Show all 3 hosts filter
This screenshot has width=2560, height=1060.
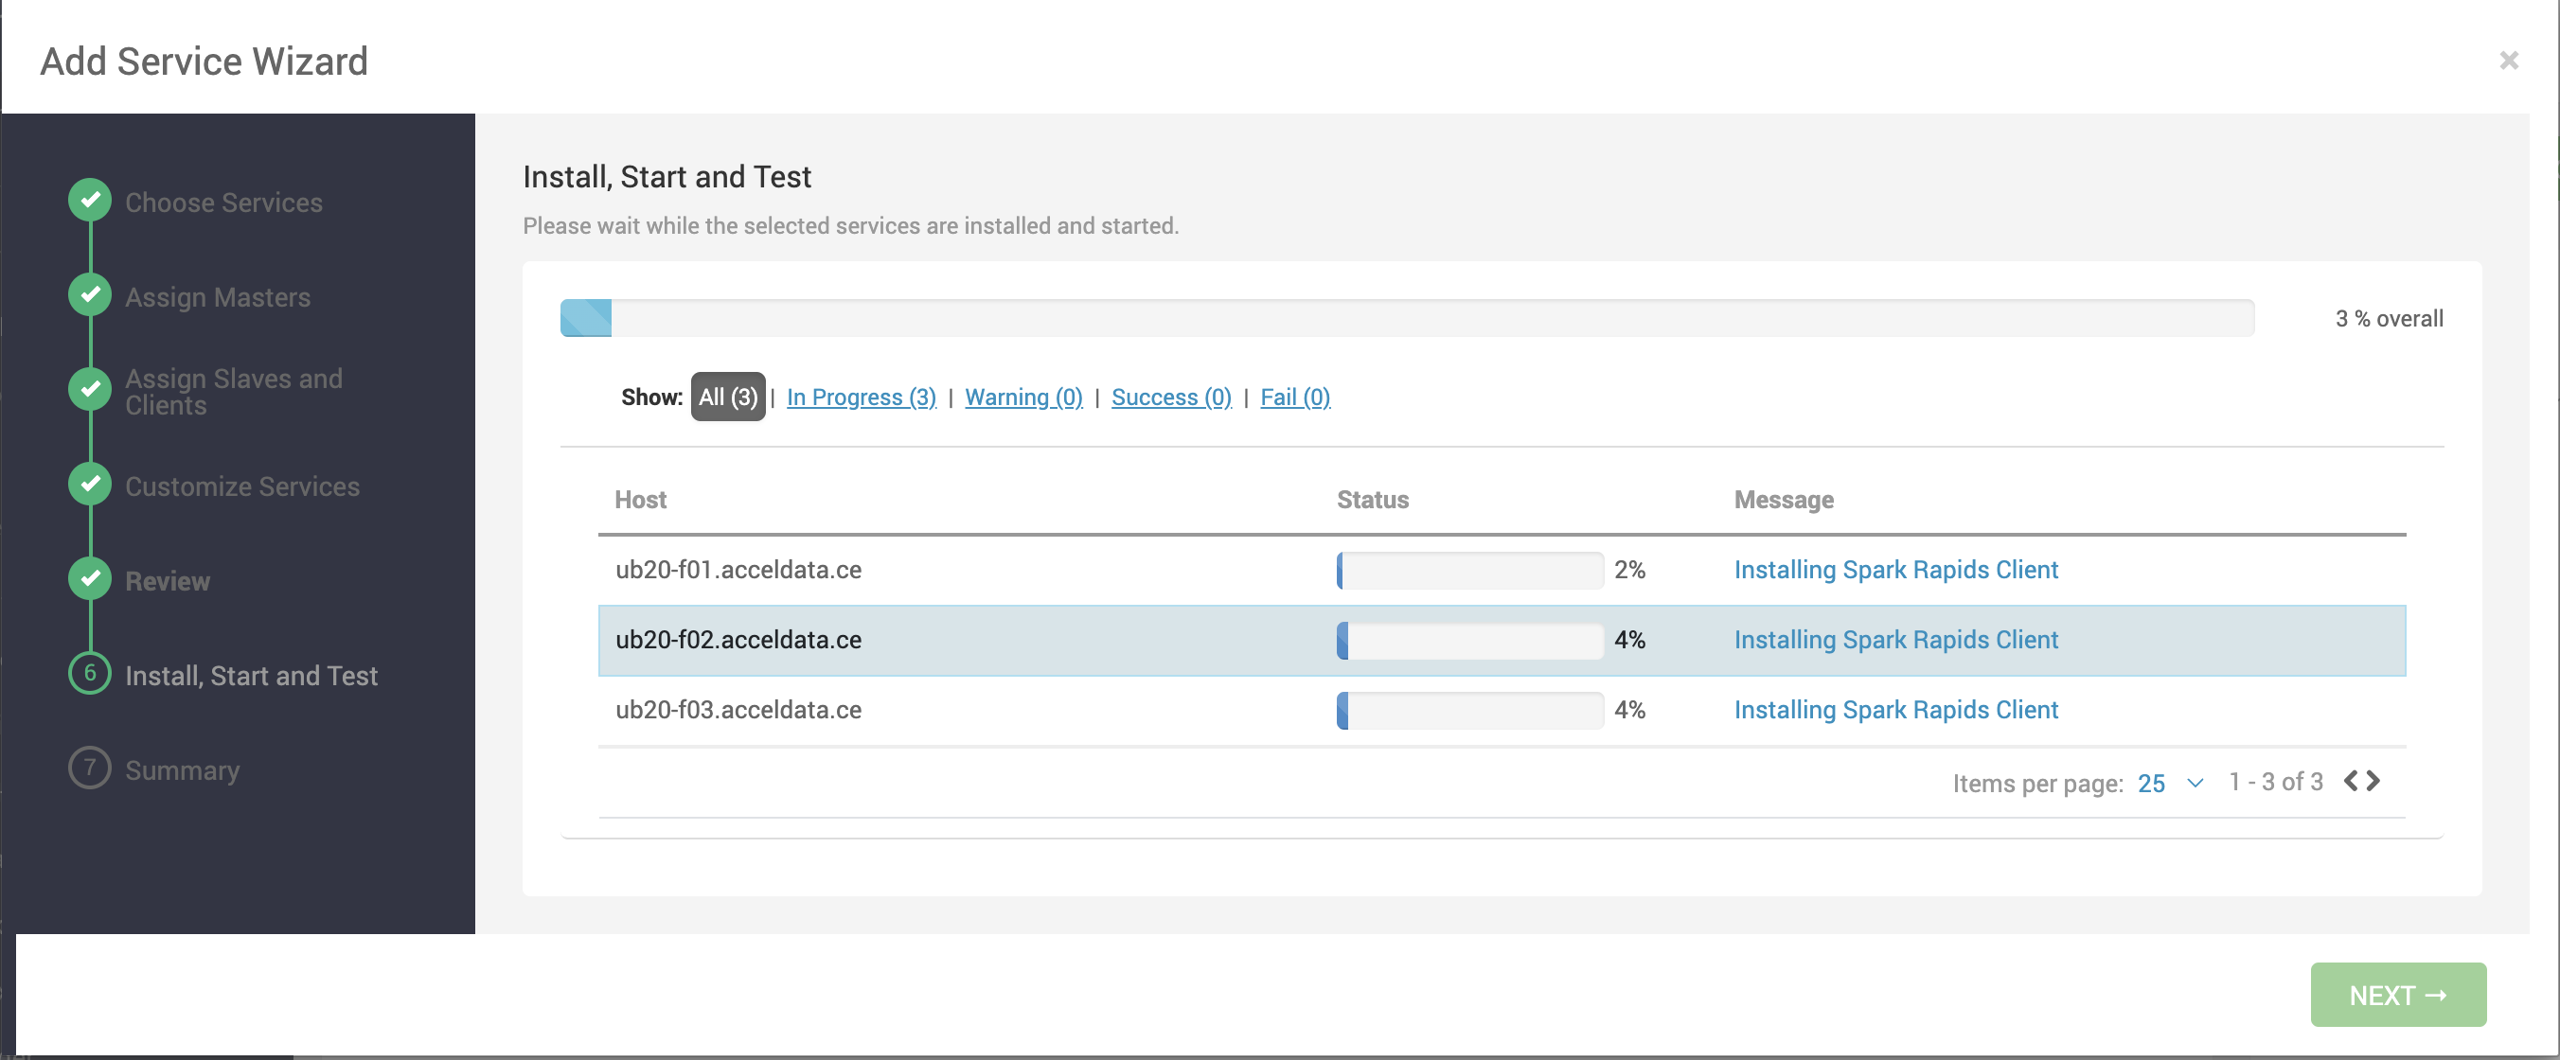coord(727,397)
